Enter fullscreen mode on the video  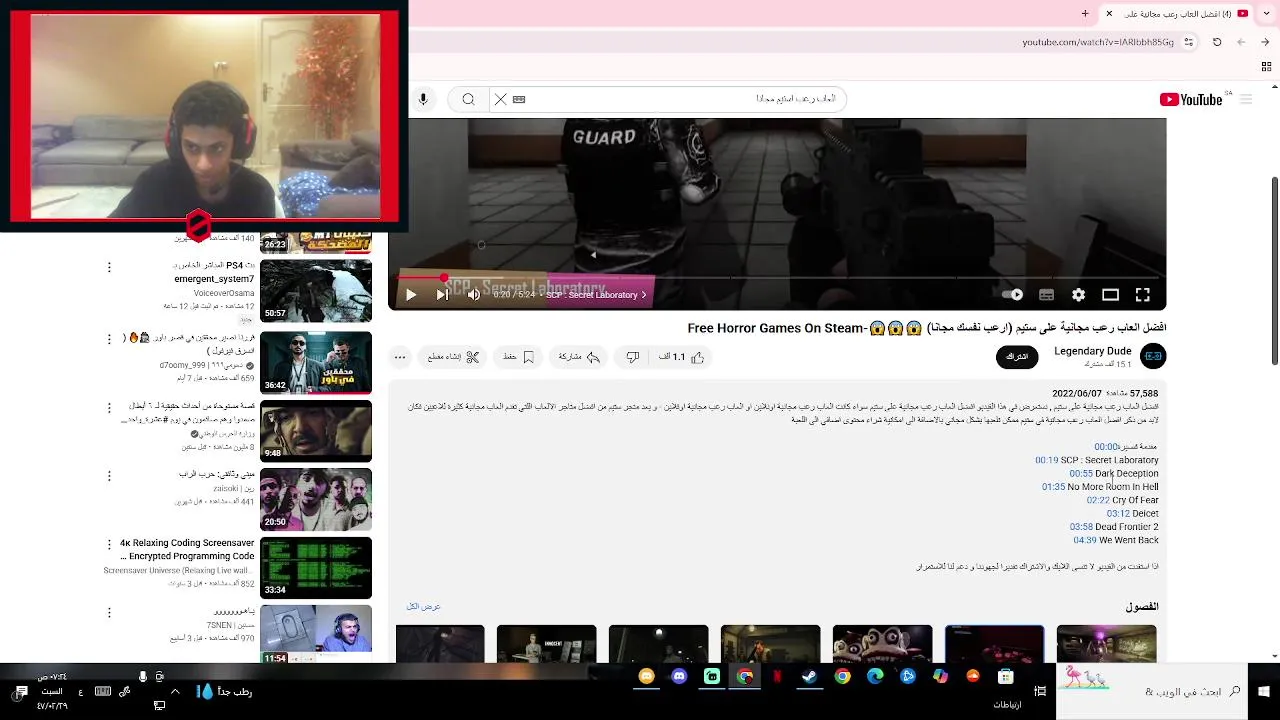1142,295
